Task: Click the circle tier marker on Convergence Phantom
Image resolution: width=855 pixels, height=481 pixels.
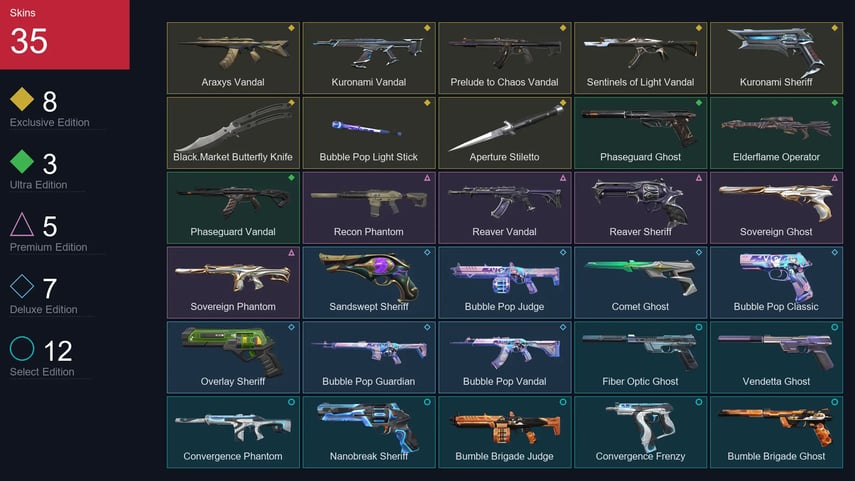Action: (291, 402)
